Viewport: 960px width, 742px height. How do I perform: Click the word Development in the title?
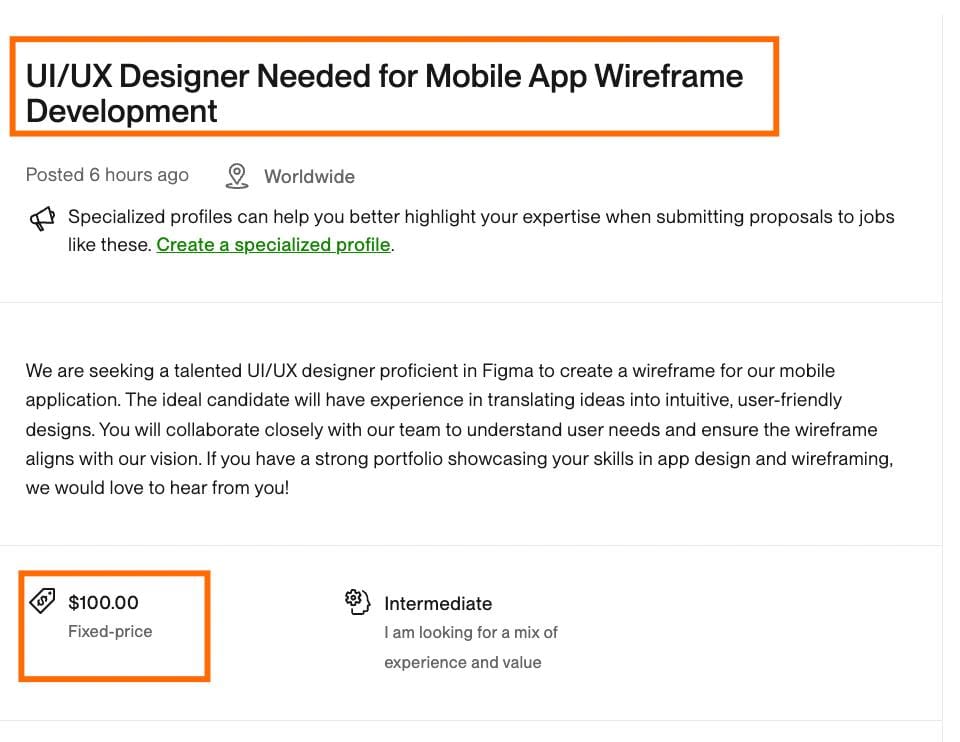pyautogui.click(x=121, y=110)
